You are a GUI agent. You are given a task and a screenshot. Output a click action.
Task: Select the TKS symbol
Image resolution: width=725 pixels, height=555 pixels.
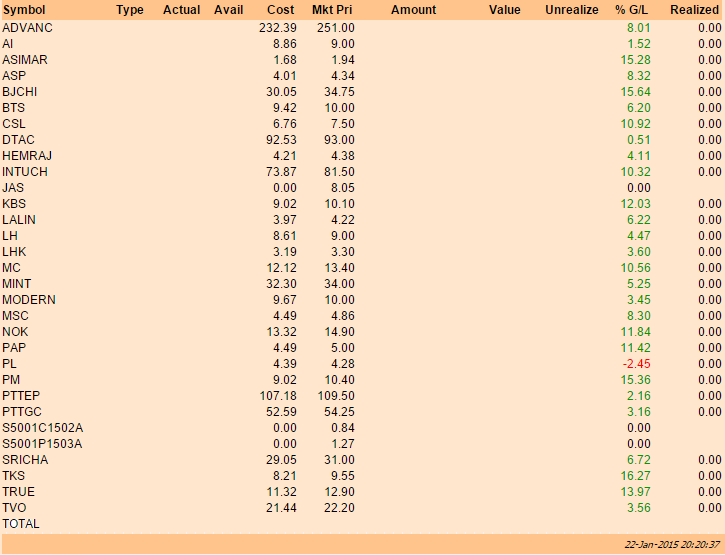click(13, 476)
